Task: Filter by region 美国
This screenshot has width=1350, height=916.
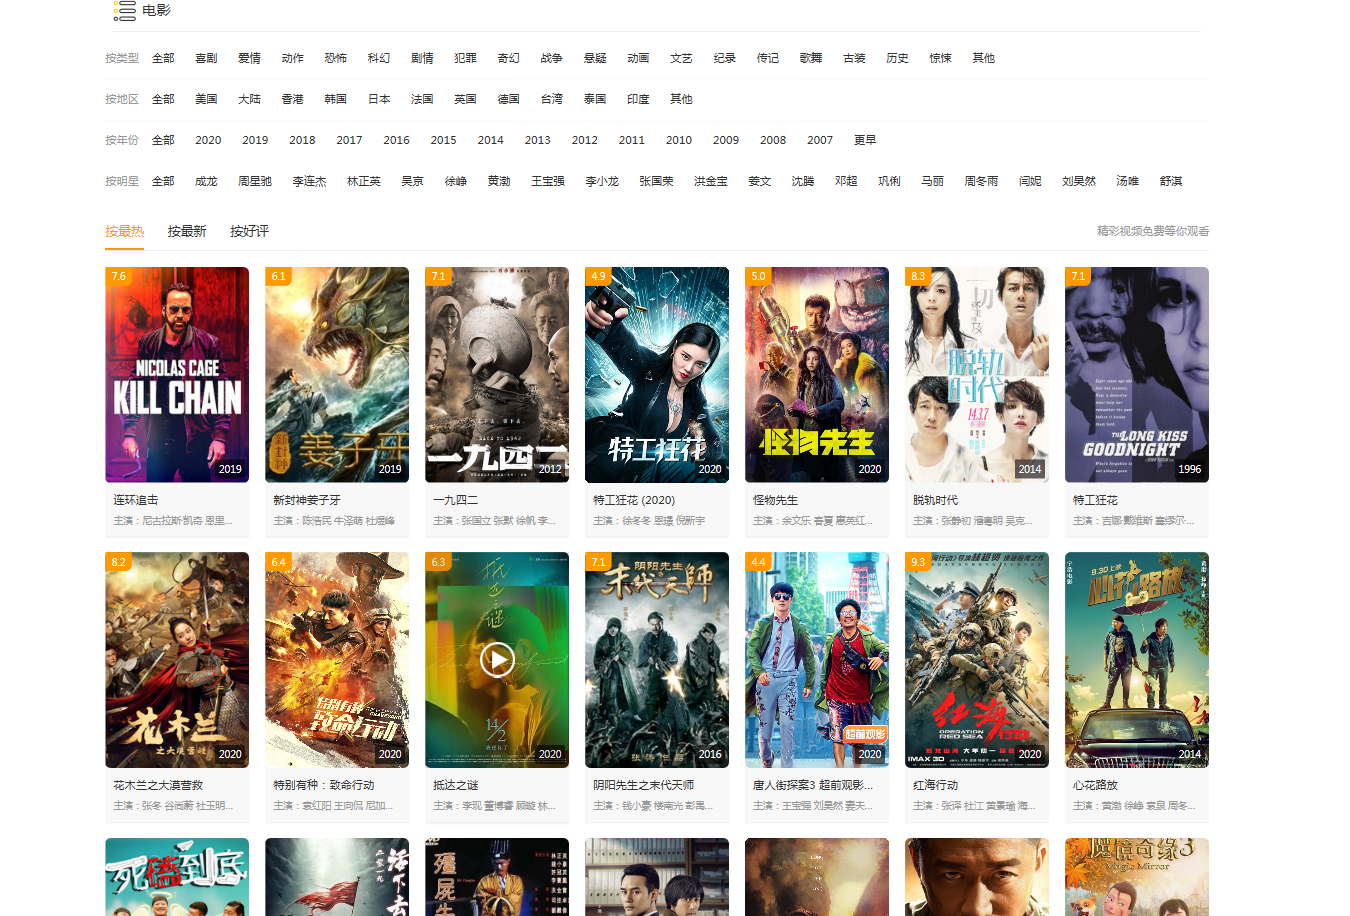Action: (x=206, y=99)
